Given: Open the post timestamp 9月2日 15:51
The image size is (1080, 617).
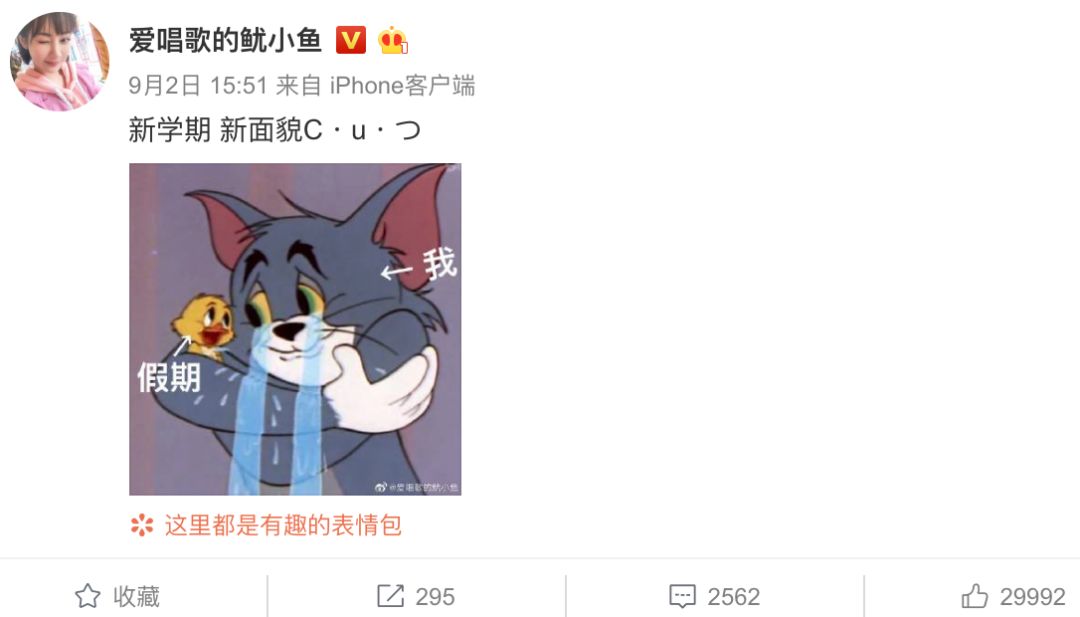Looking at the screenshot, I should click(x=198, y=86).
